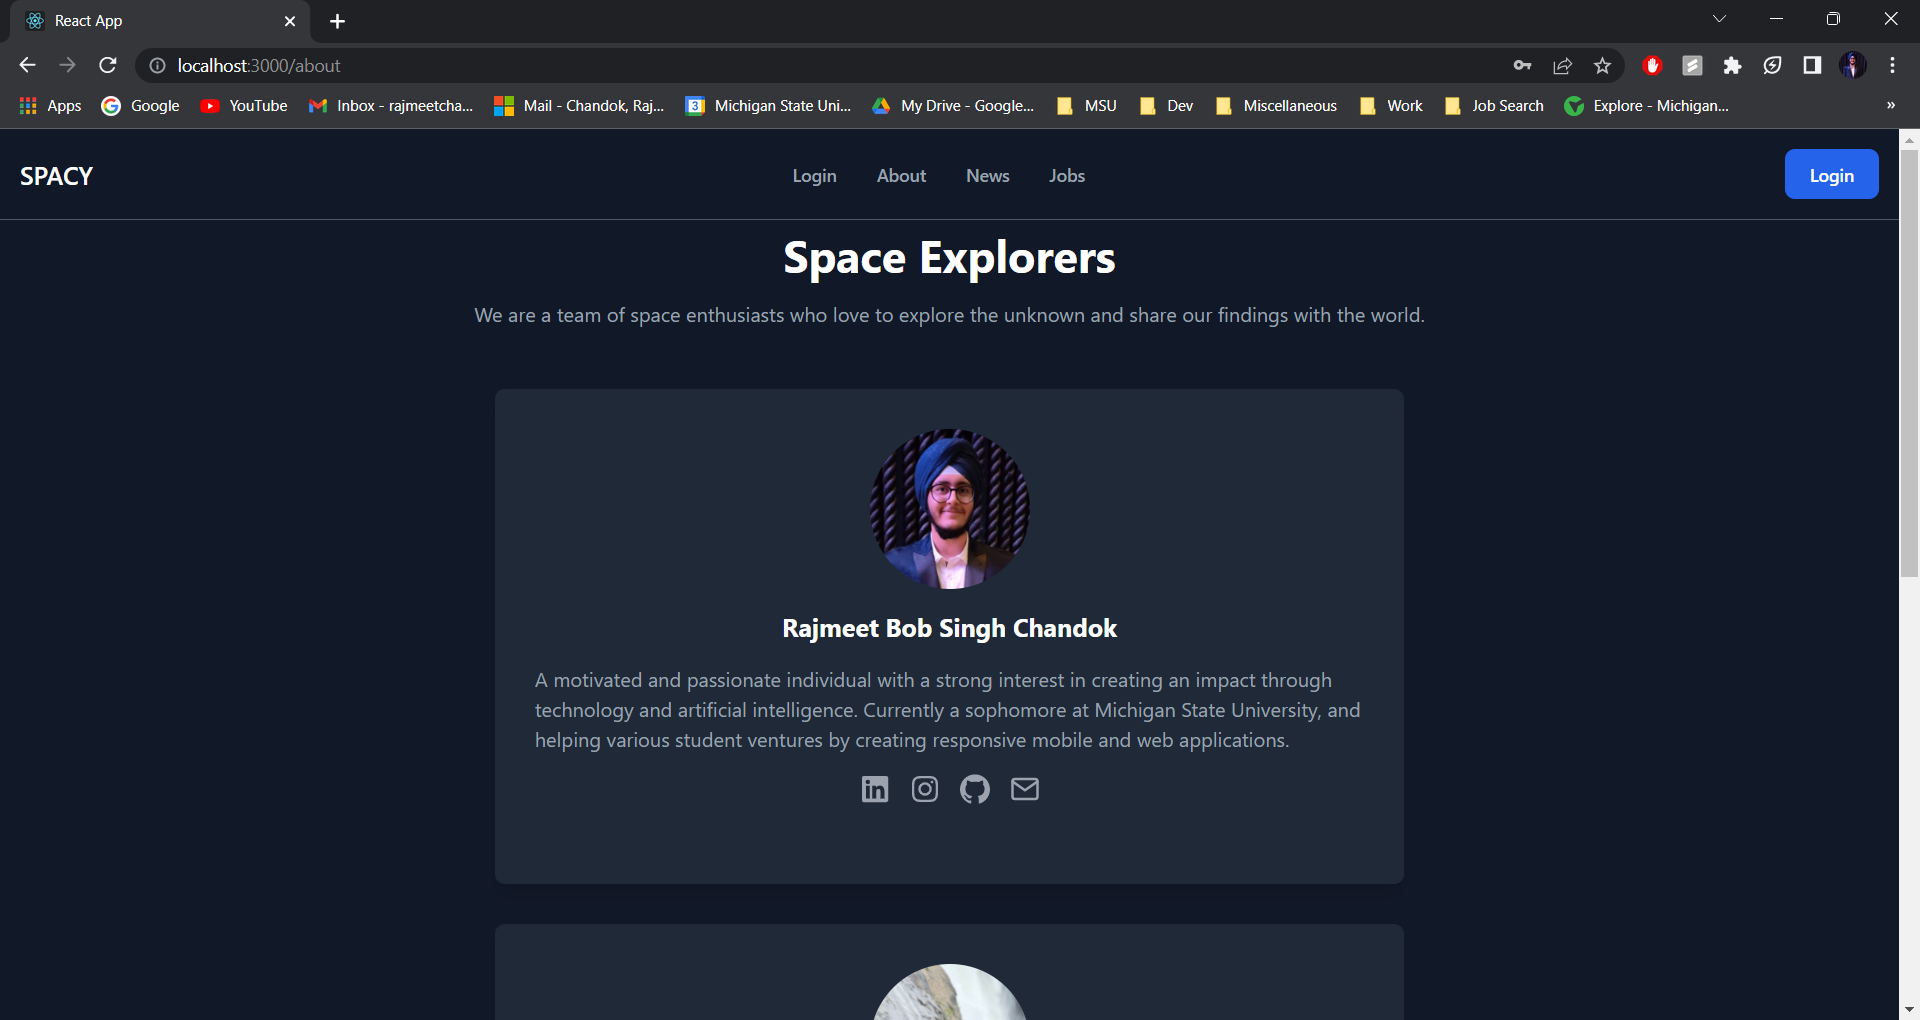Open the My Drive - Google bookmark
The width and height of the screenshot is (1920, 1020).
[x=954, y=106]
